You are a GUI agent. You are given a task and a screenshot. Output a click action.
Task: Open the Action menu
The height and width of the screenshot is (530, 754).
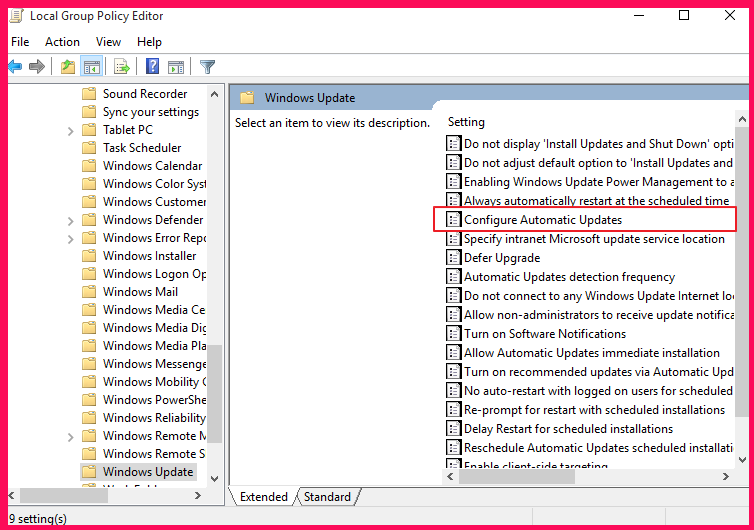pos(62,42)
